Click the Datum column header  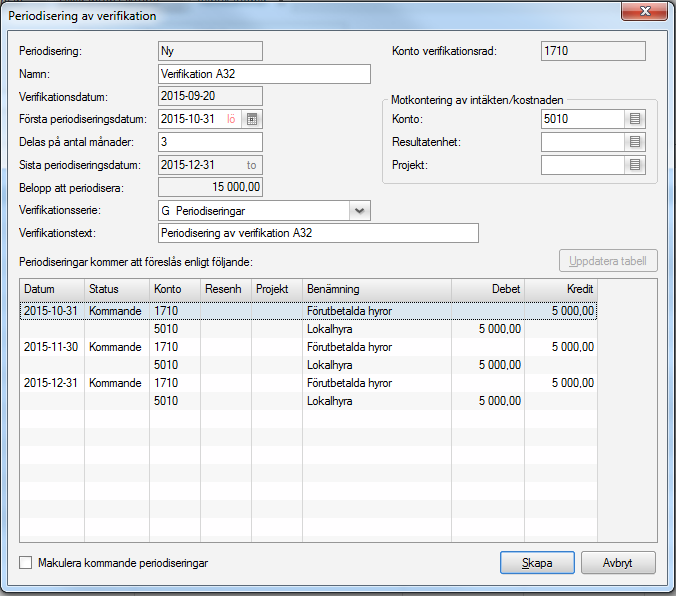pos(52,289)
